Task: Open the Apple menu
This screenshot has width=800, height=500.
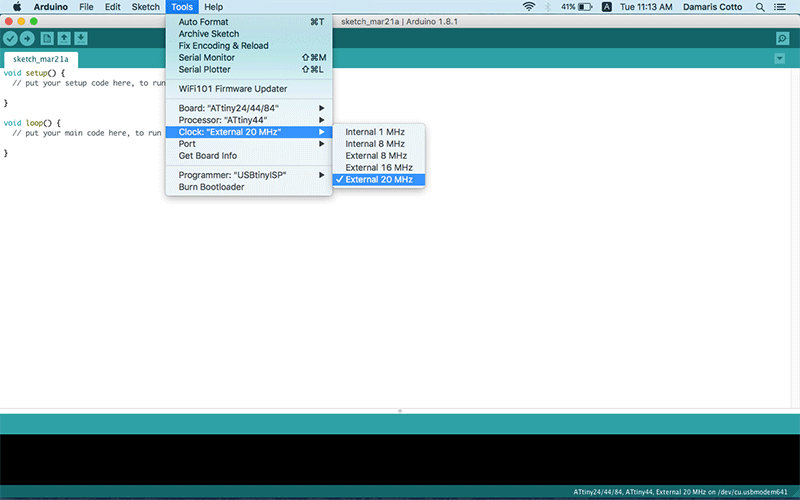Action: [17, 7]
